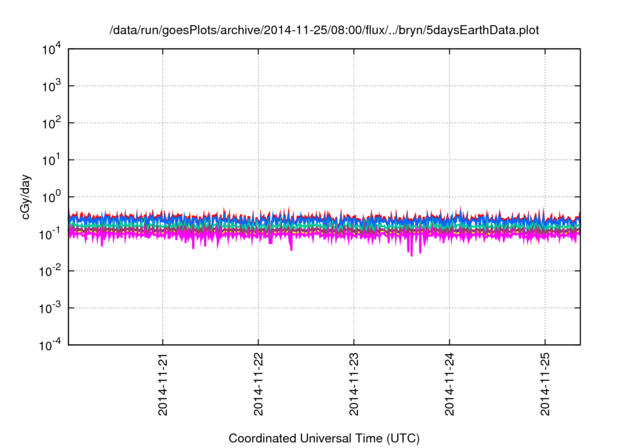Click the 2014-11-25 date label

point(545,384)
